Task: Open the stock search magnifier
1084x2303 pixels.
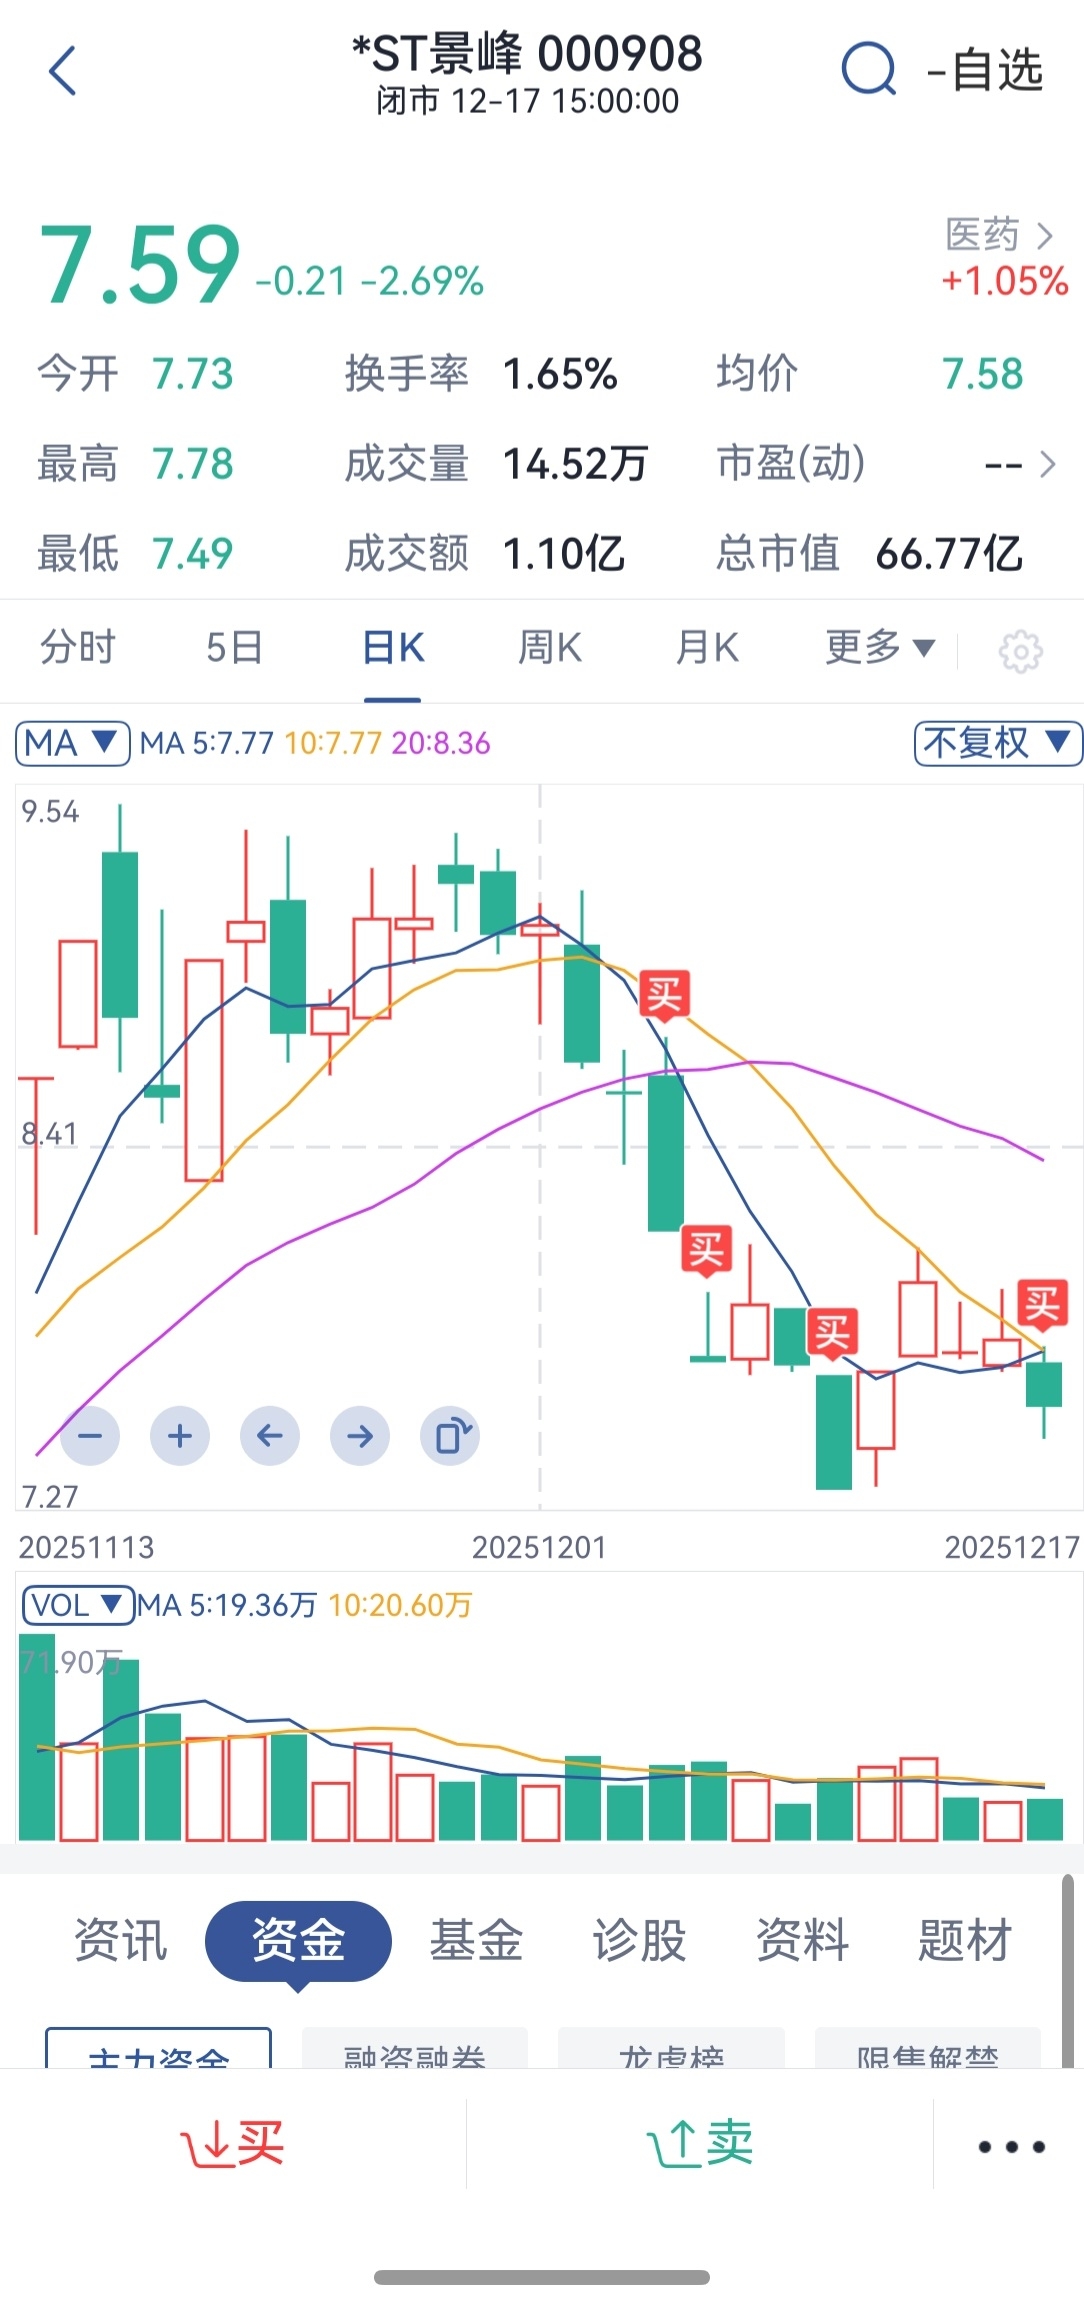Action: (868, 70)
